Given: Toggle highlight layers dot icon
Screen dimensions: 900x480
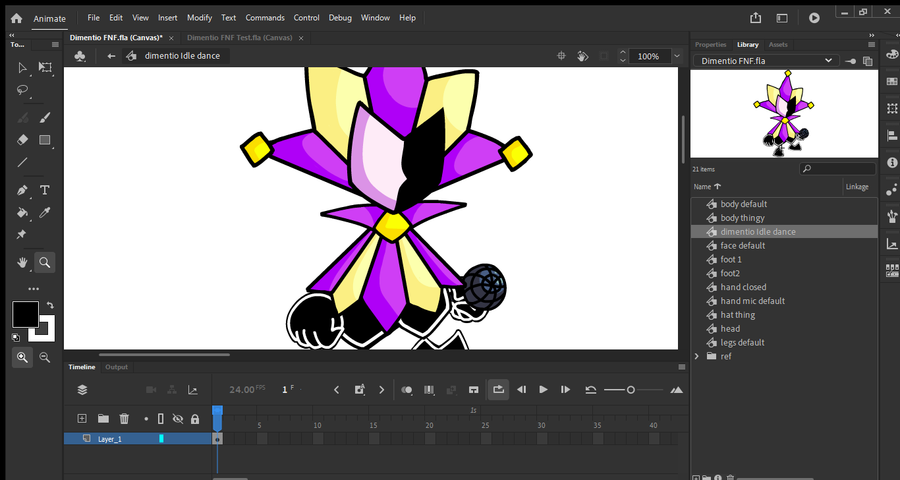Looking at the screenshot, I should 146,419.
